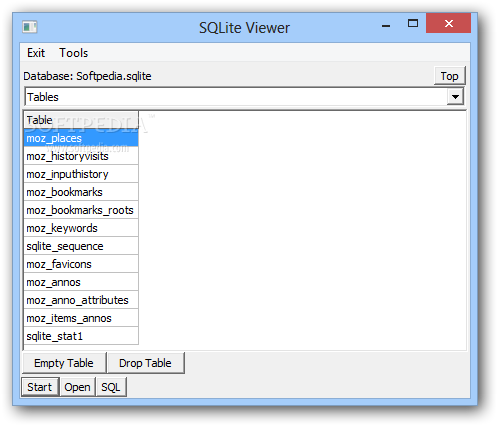Click the Table column header
The width and height of the screenshot is (498, 426).
click(x=81, y=120)
